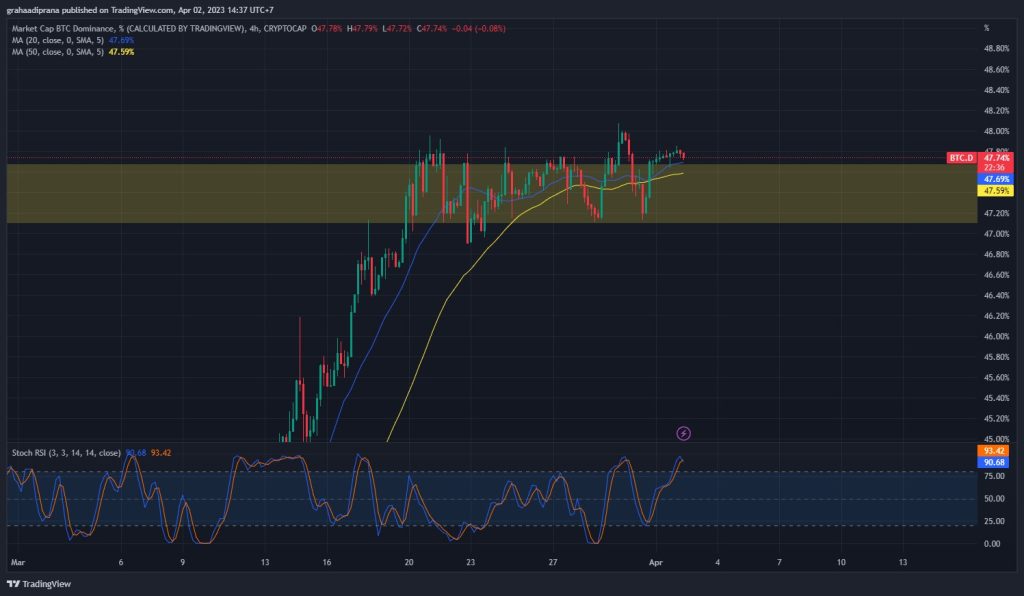Click the TradingView logo at bottom
Image resolution: width=1024 pixels, height=596 pixels.
pyautogui.click(x=39, y=584)
